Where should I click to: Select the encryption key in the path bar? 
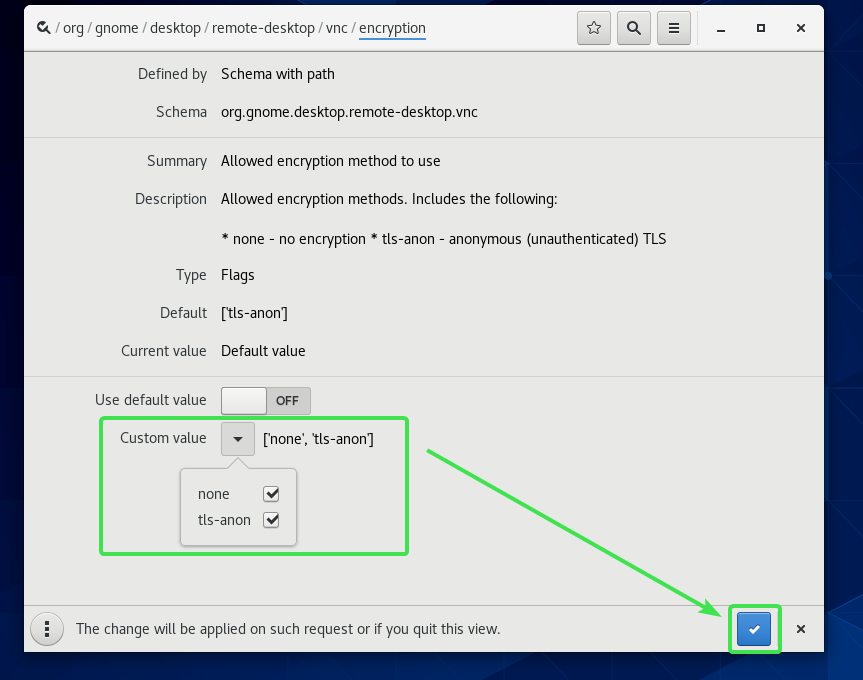(392, 29)
